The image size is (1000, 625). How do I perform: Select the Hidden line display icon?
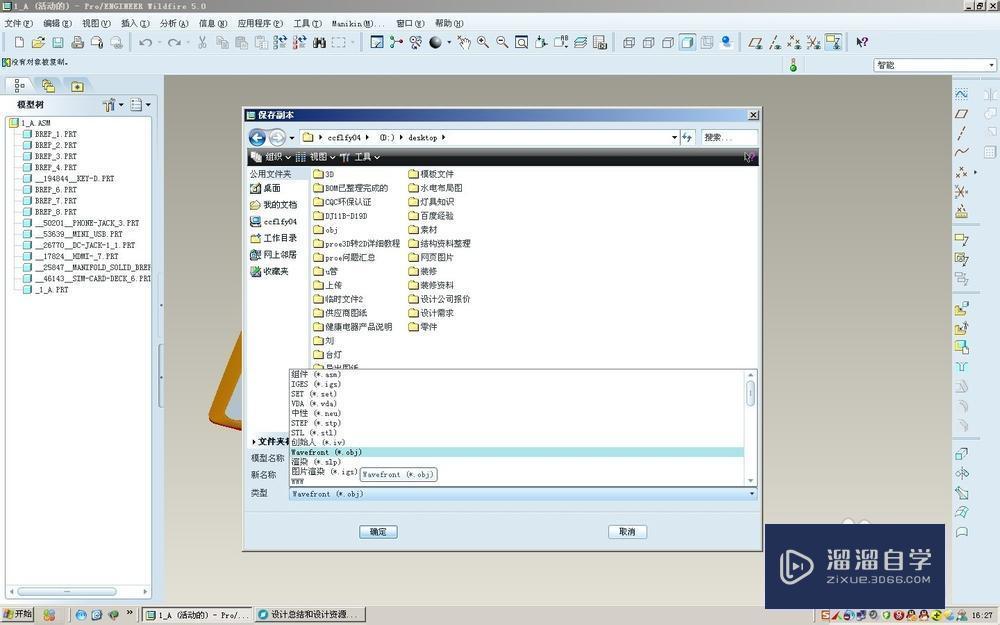point(649,42)
